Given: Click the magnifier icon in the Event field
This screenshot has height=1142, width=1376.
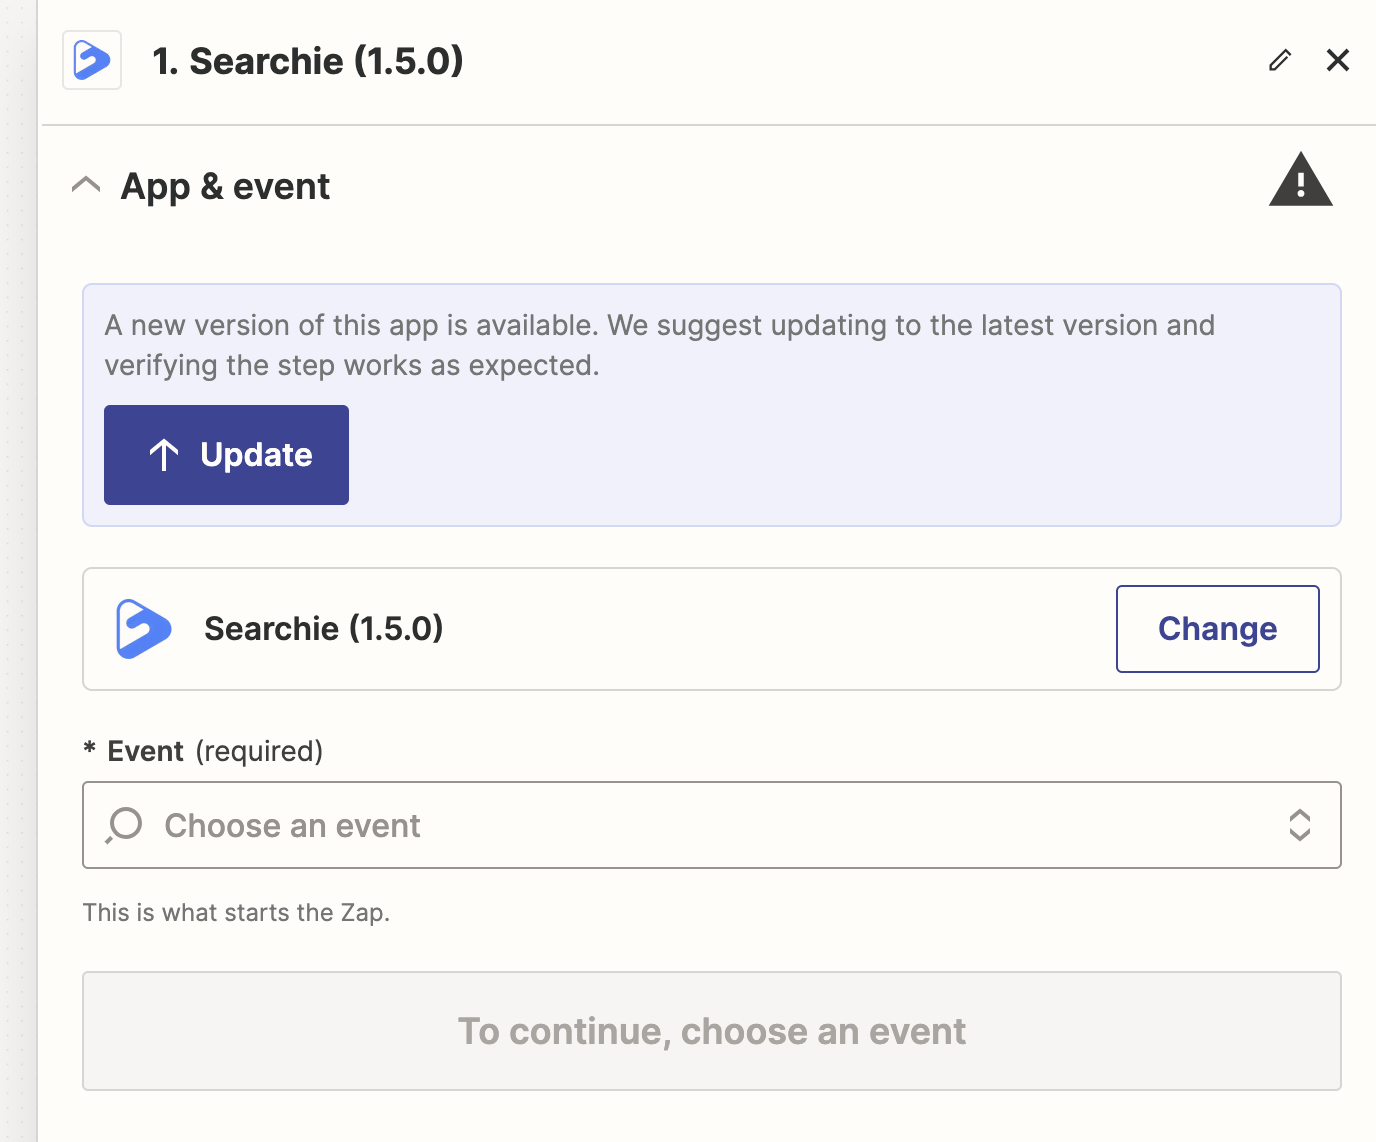Looking at the screenshot, I should [x=125, y=825].
